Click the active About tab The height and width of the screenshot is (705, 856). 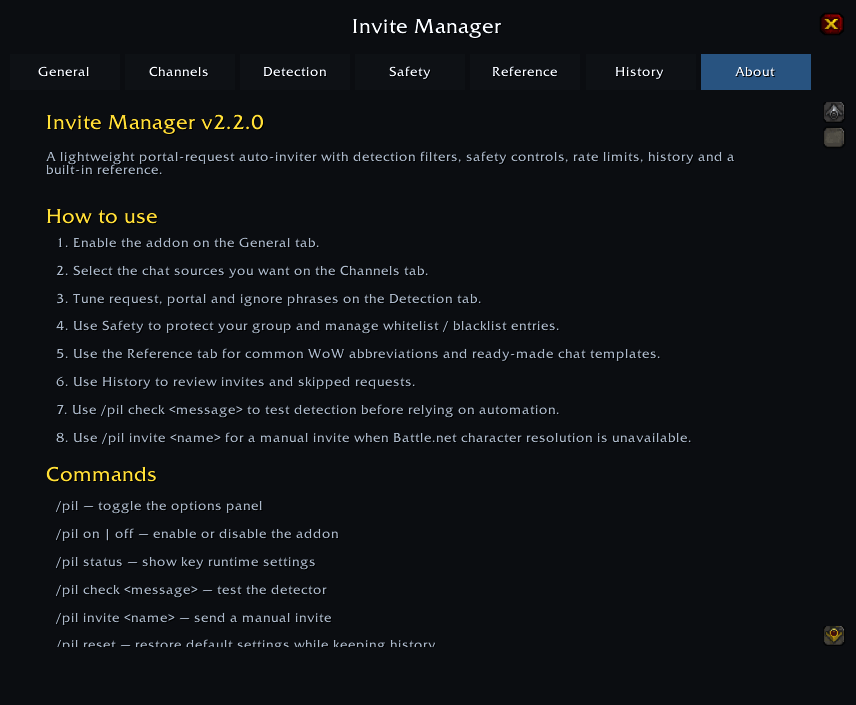click(756, 72)
